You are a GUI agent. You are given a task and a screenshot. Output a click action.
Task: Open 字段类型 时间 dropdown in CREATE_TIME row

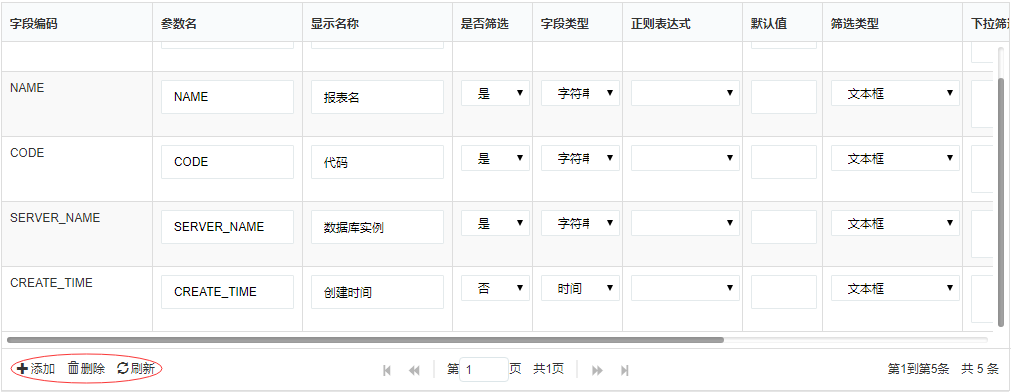(x=580, y=288)
